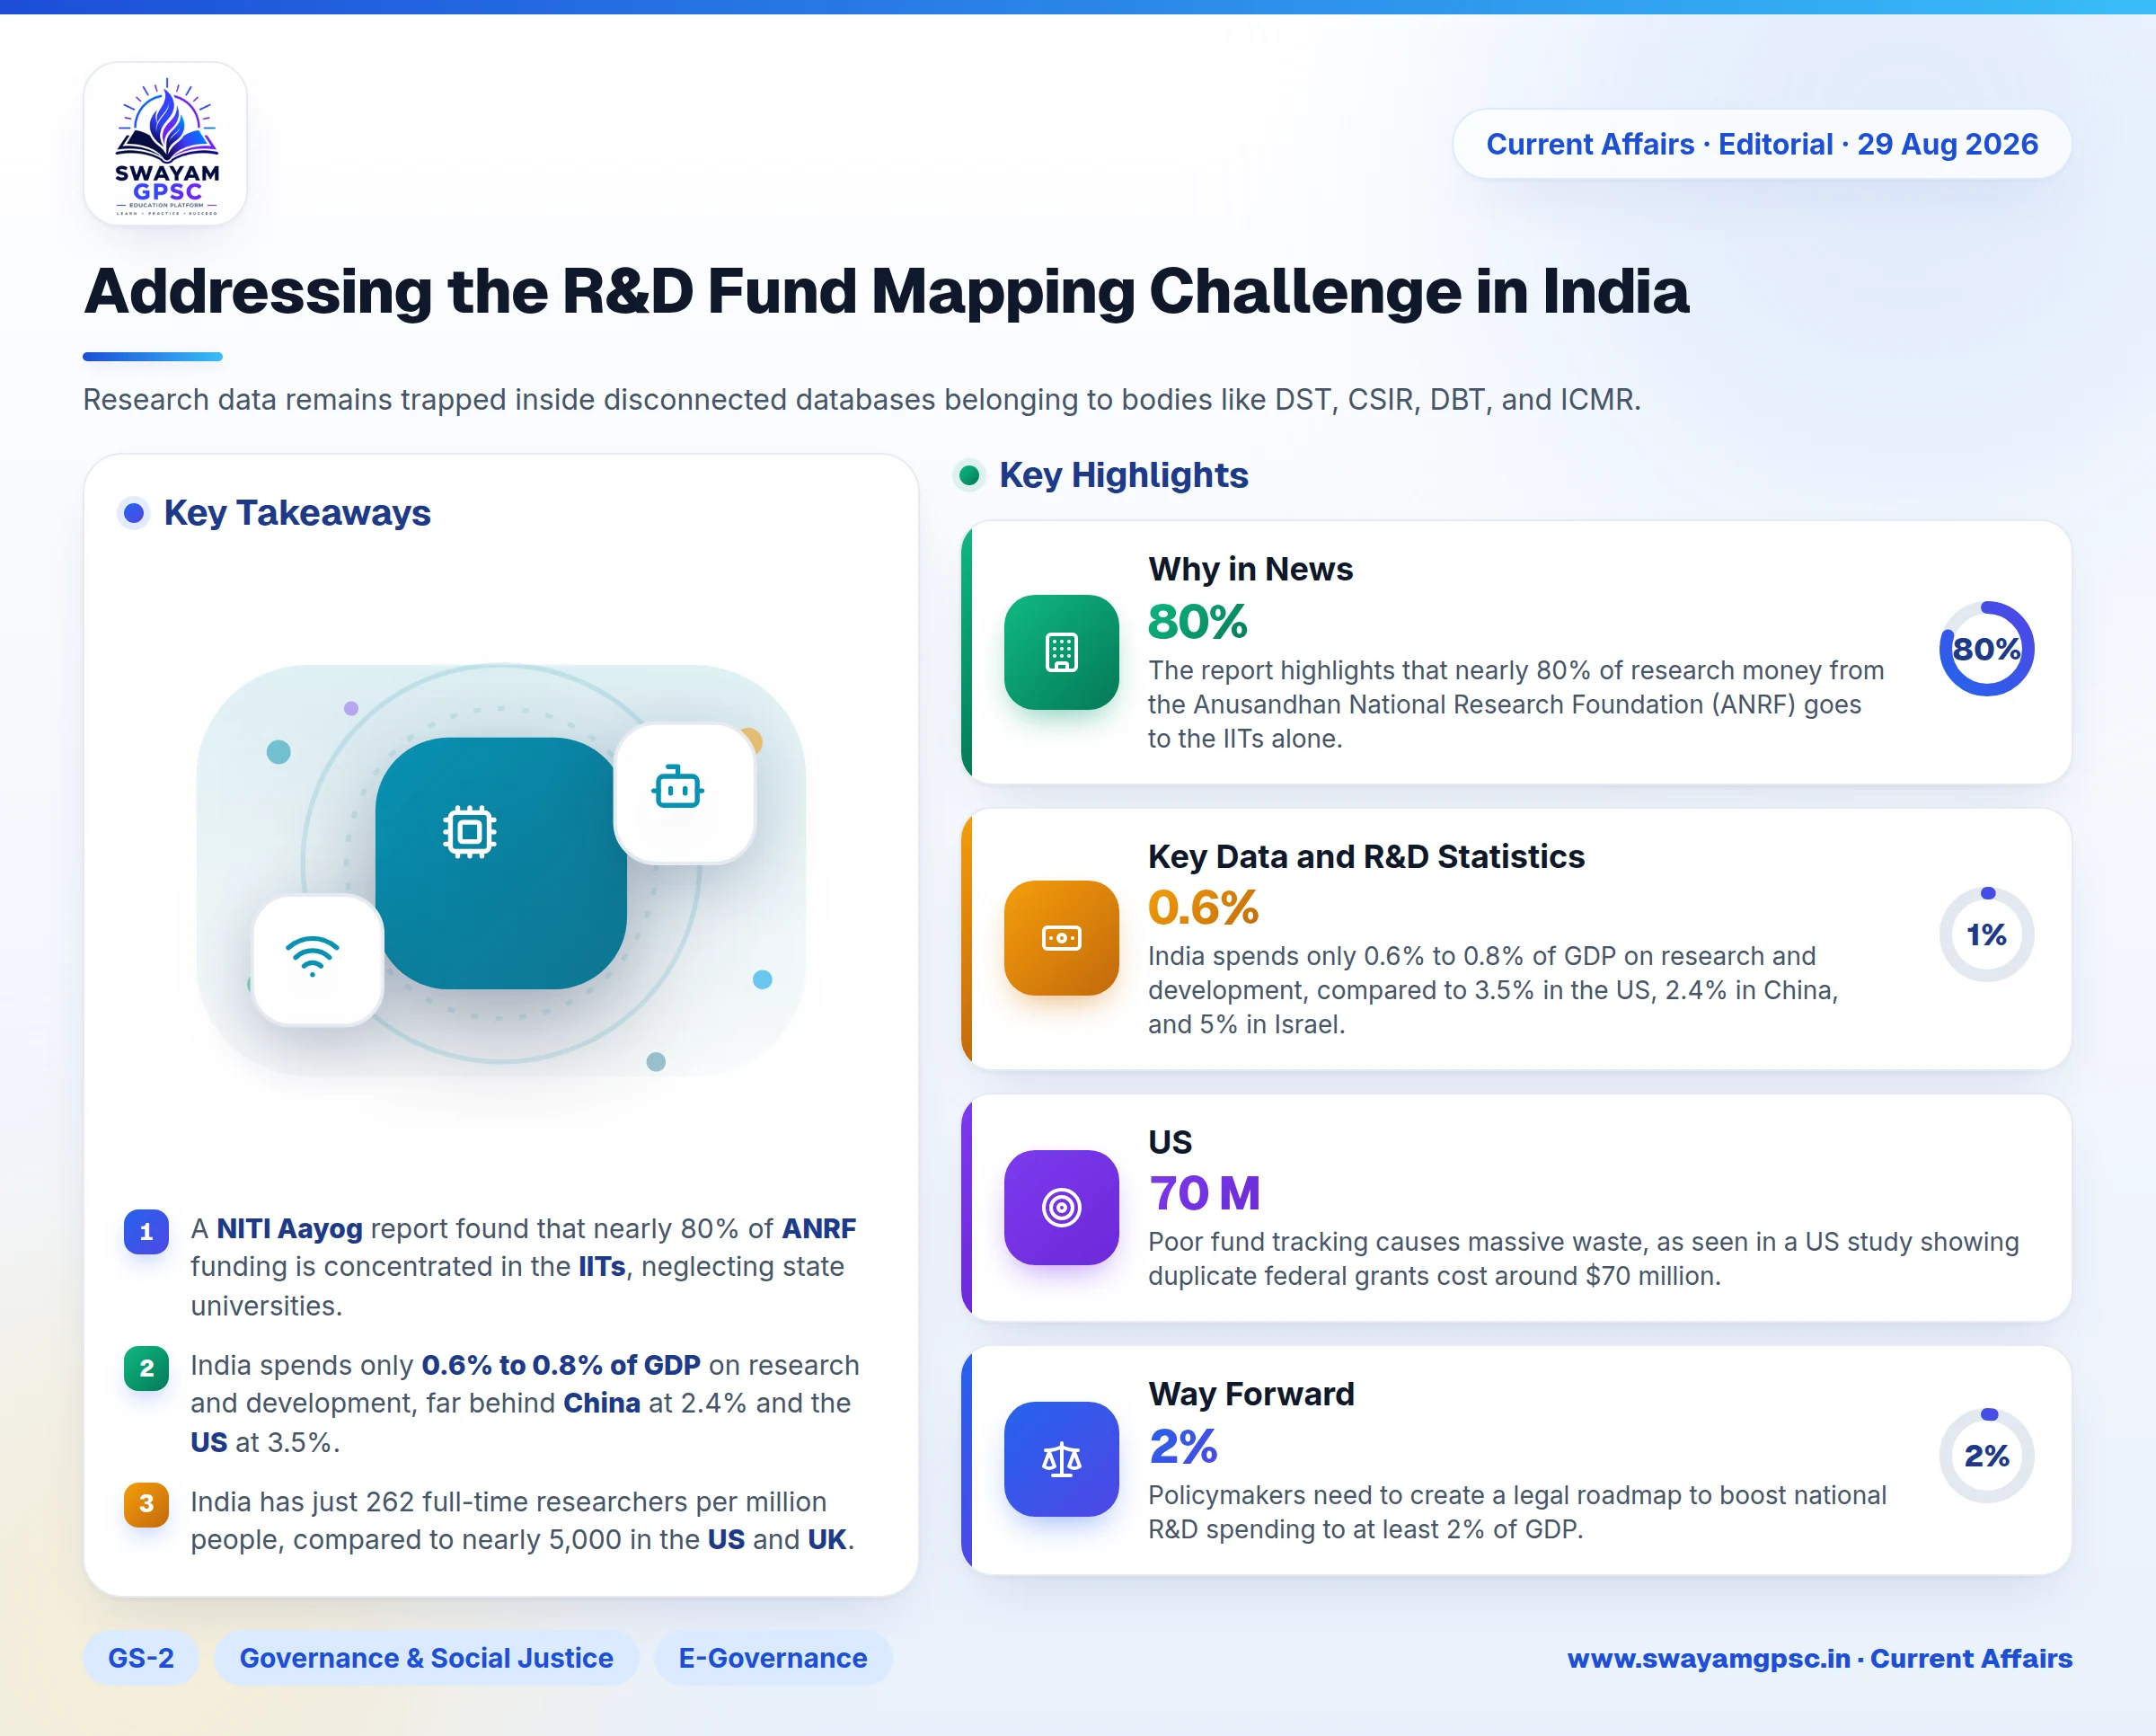The width and height of the screenshot is (2156, 1736).
Task: Click the large blue 2% figure
Action: coord(1183,1446)
